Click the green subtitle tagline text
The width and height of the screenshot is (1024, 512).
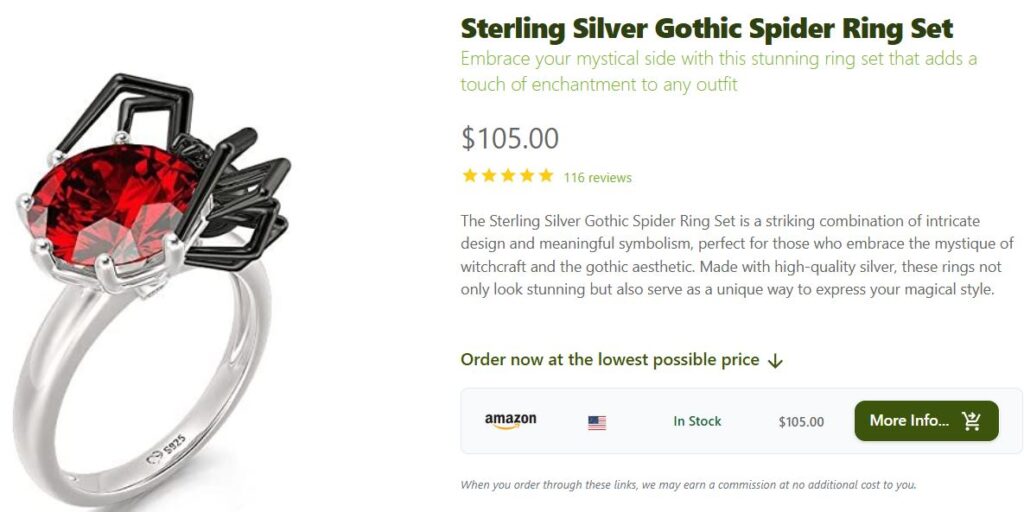click(718, 71)
